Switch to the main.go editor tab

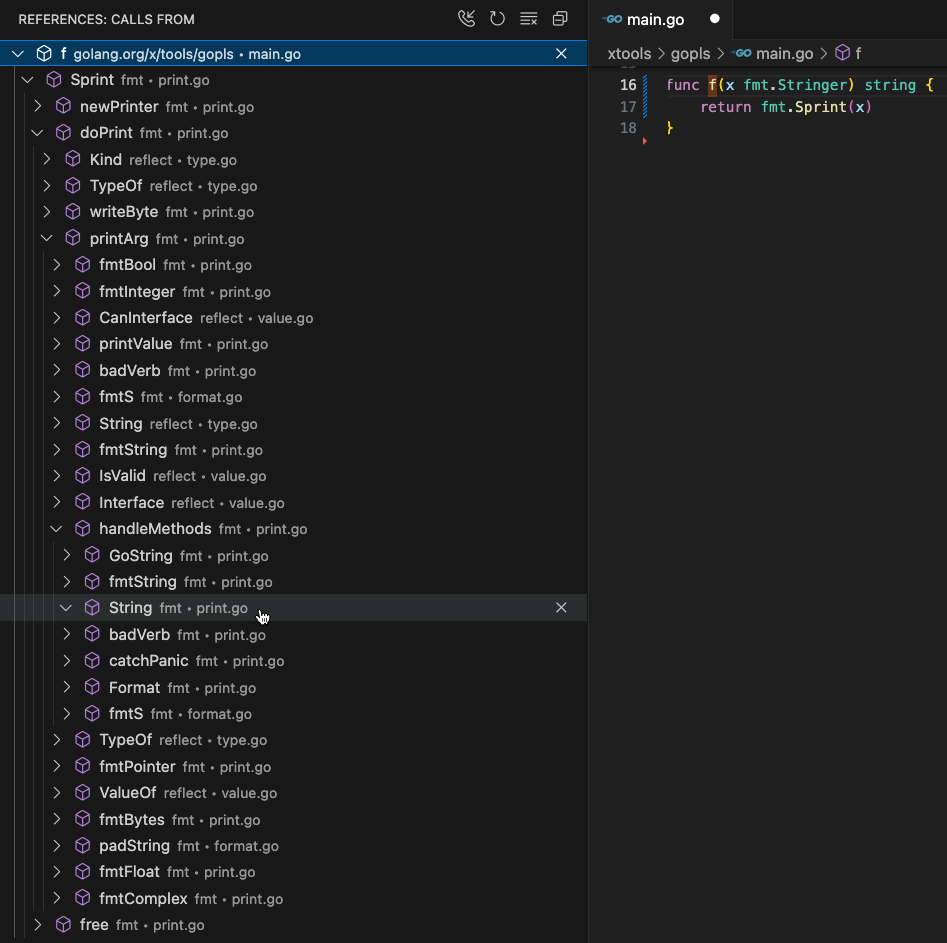[655, 19]
